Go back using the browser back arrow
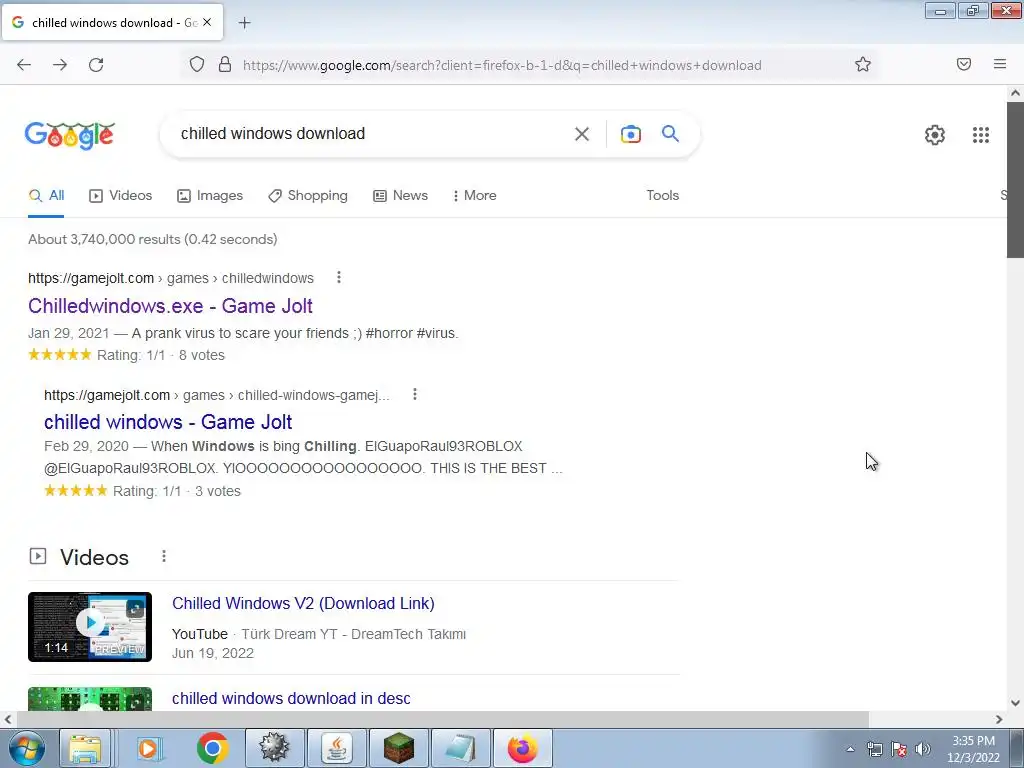 [24, 65]
